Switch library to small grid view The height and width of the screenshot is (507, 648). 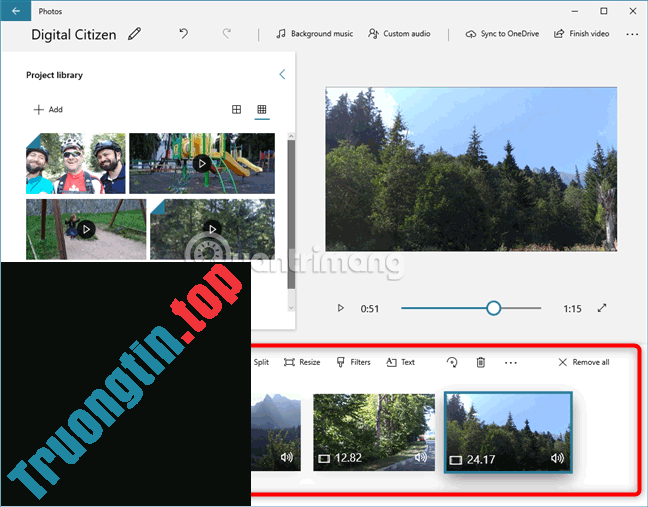coord(262,109)
